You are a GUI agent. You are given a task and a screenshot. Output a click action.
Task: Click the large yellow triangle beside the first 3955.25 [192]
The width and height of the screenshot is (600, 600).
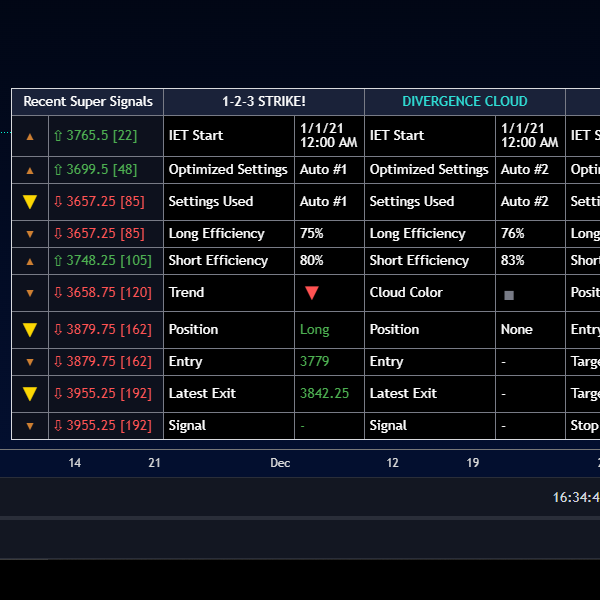coord(30,394)
